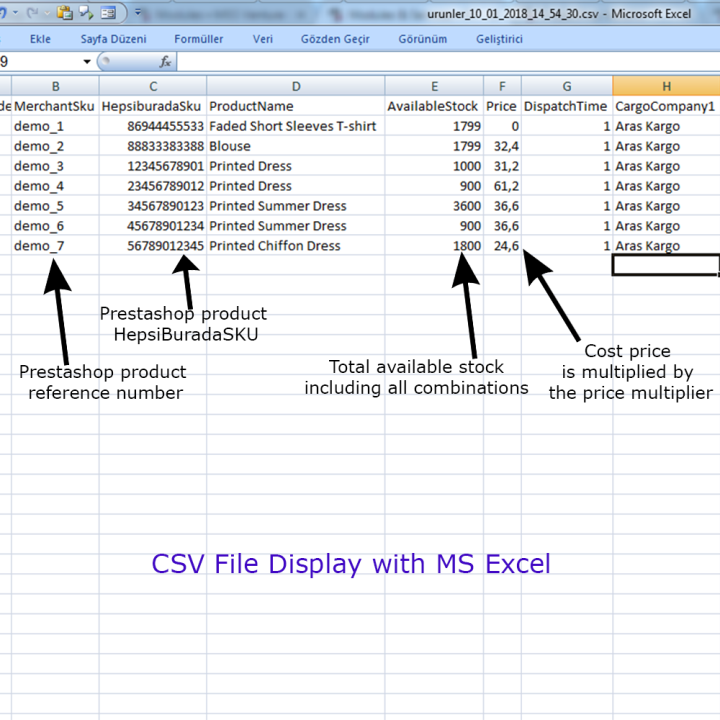
Task: Go to the Formüller ribbon tab
Action: [x=198, y=39]
